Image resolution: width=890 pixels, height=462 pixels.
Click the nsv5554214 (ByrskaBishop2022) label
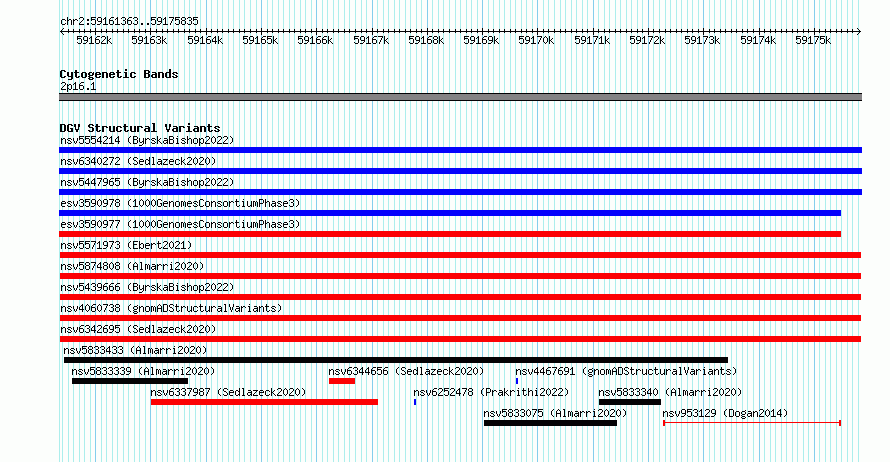coord(147,140)
